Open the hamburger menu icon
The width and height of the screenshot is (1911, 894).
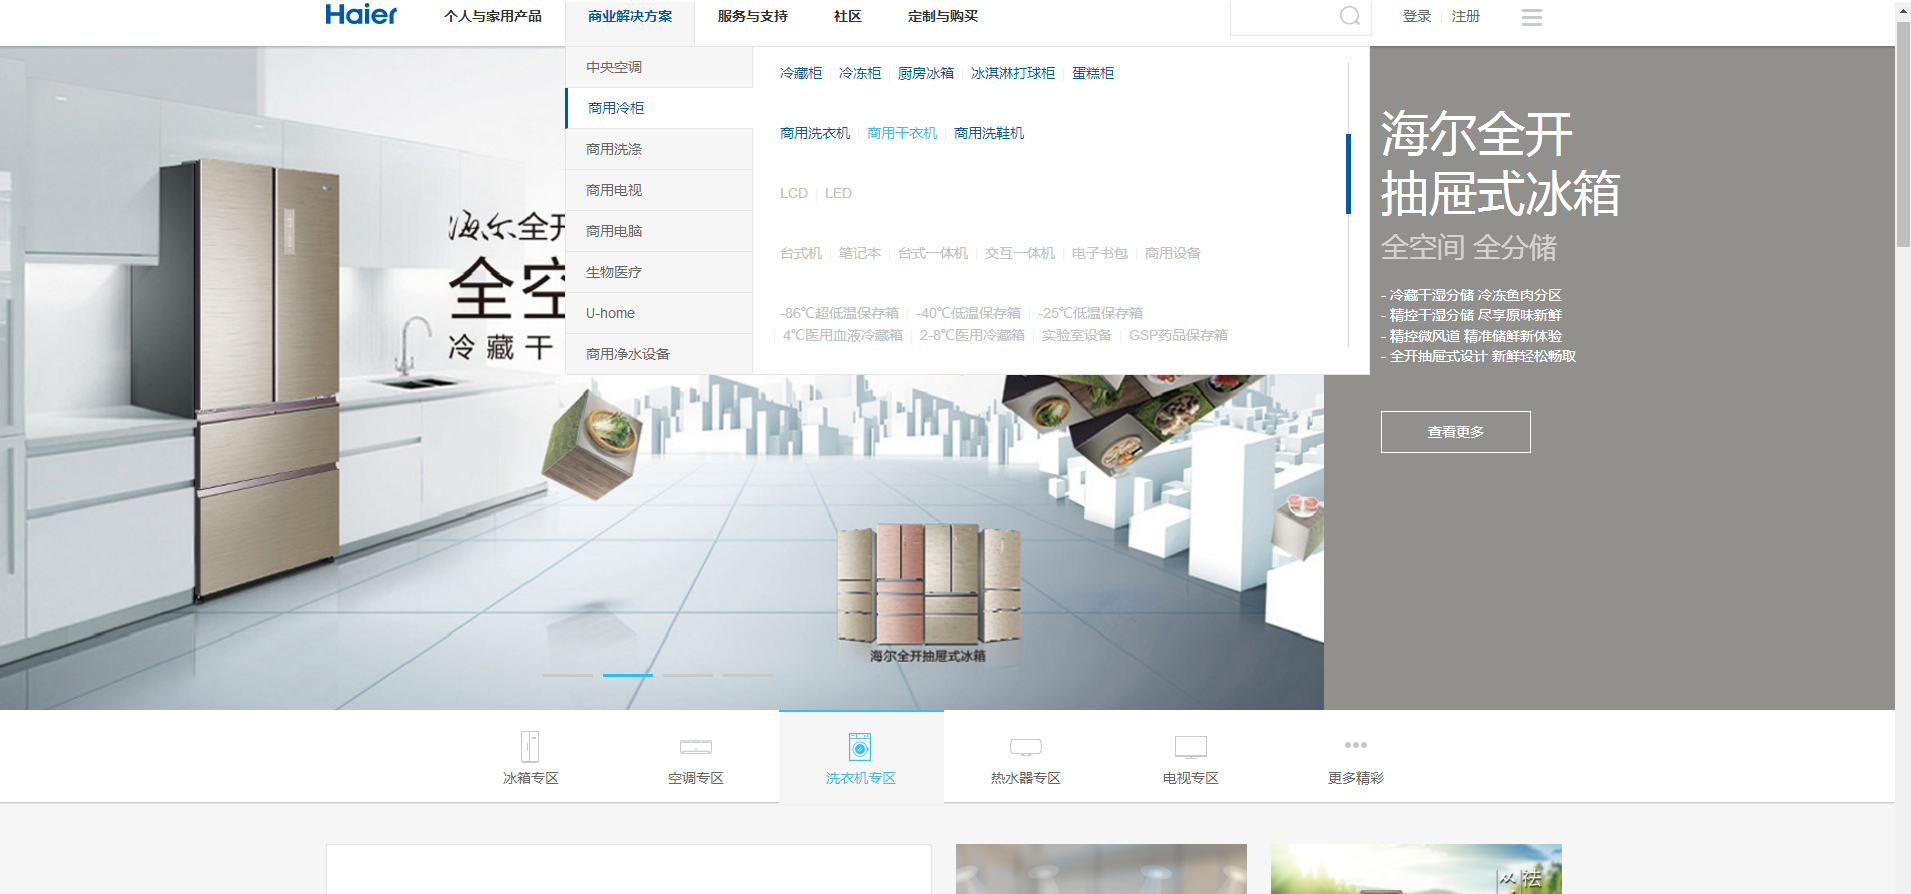(x=1531, y=17)
